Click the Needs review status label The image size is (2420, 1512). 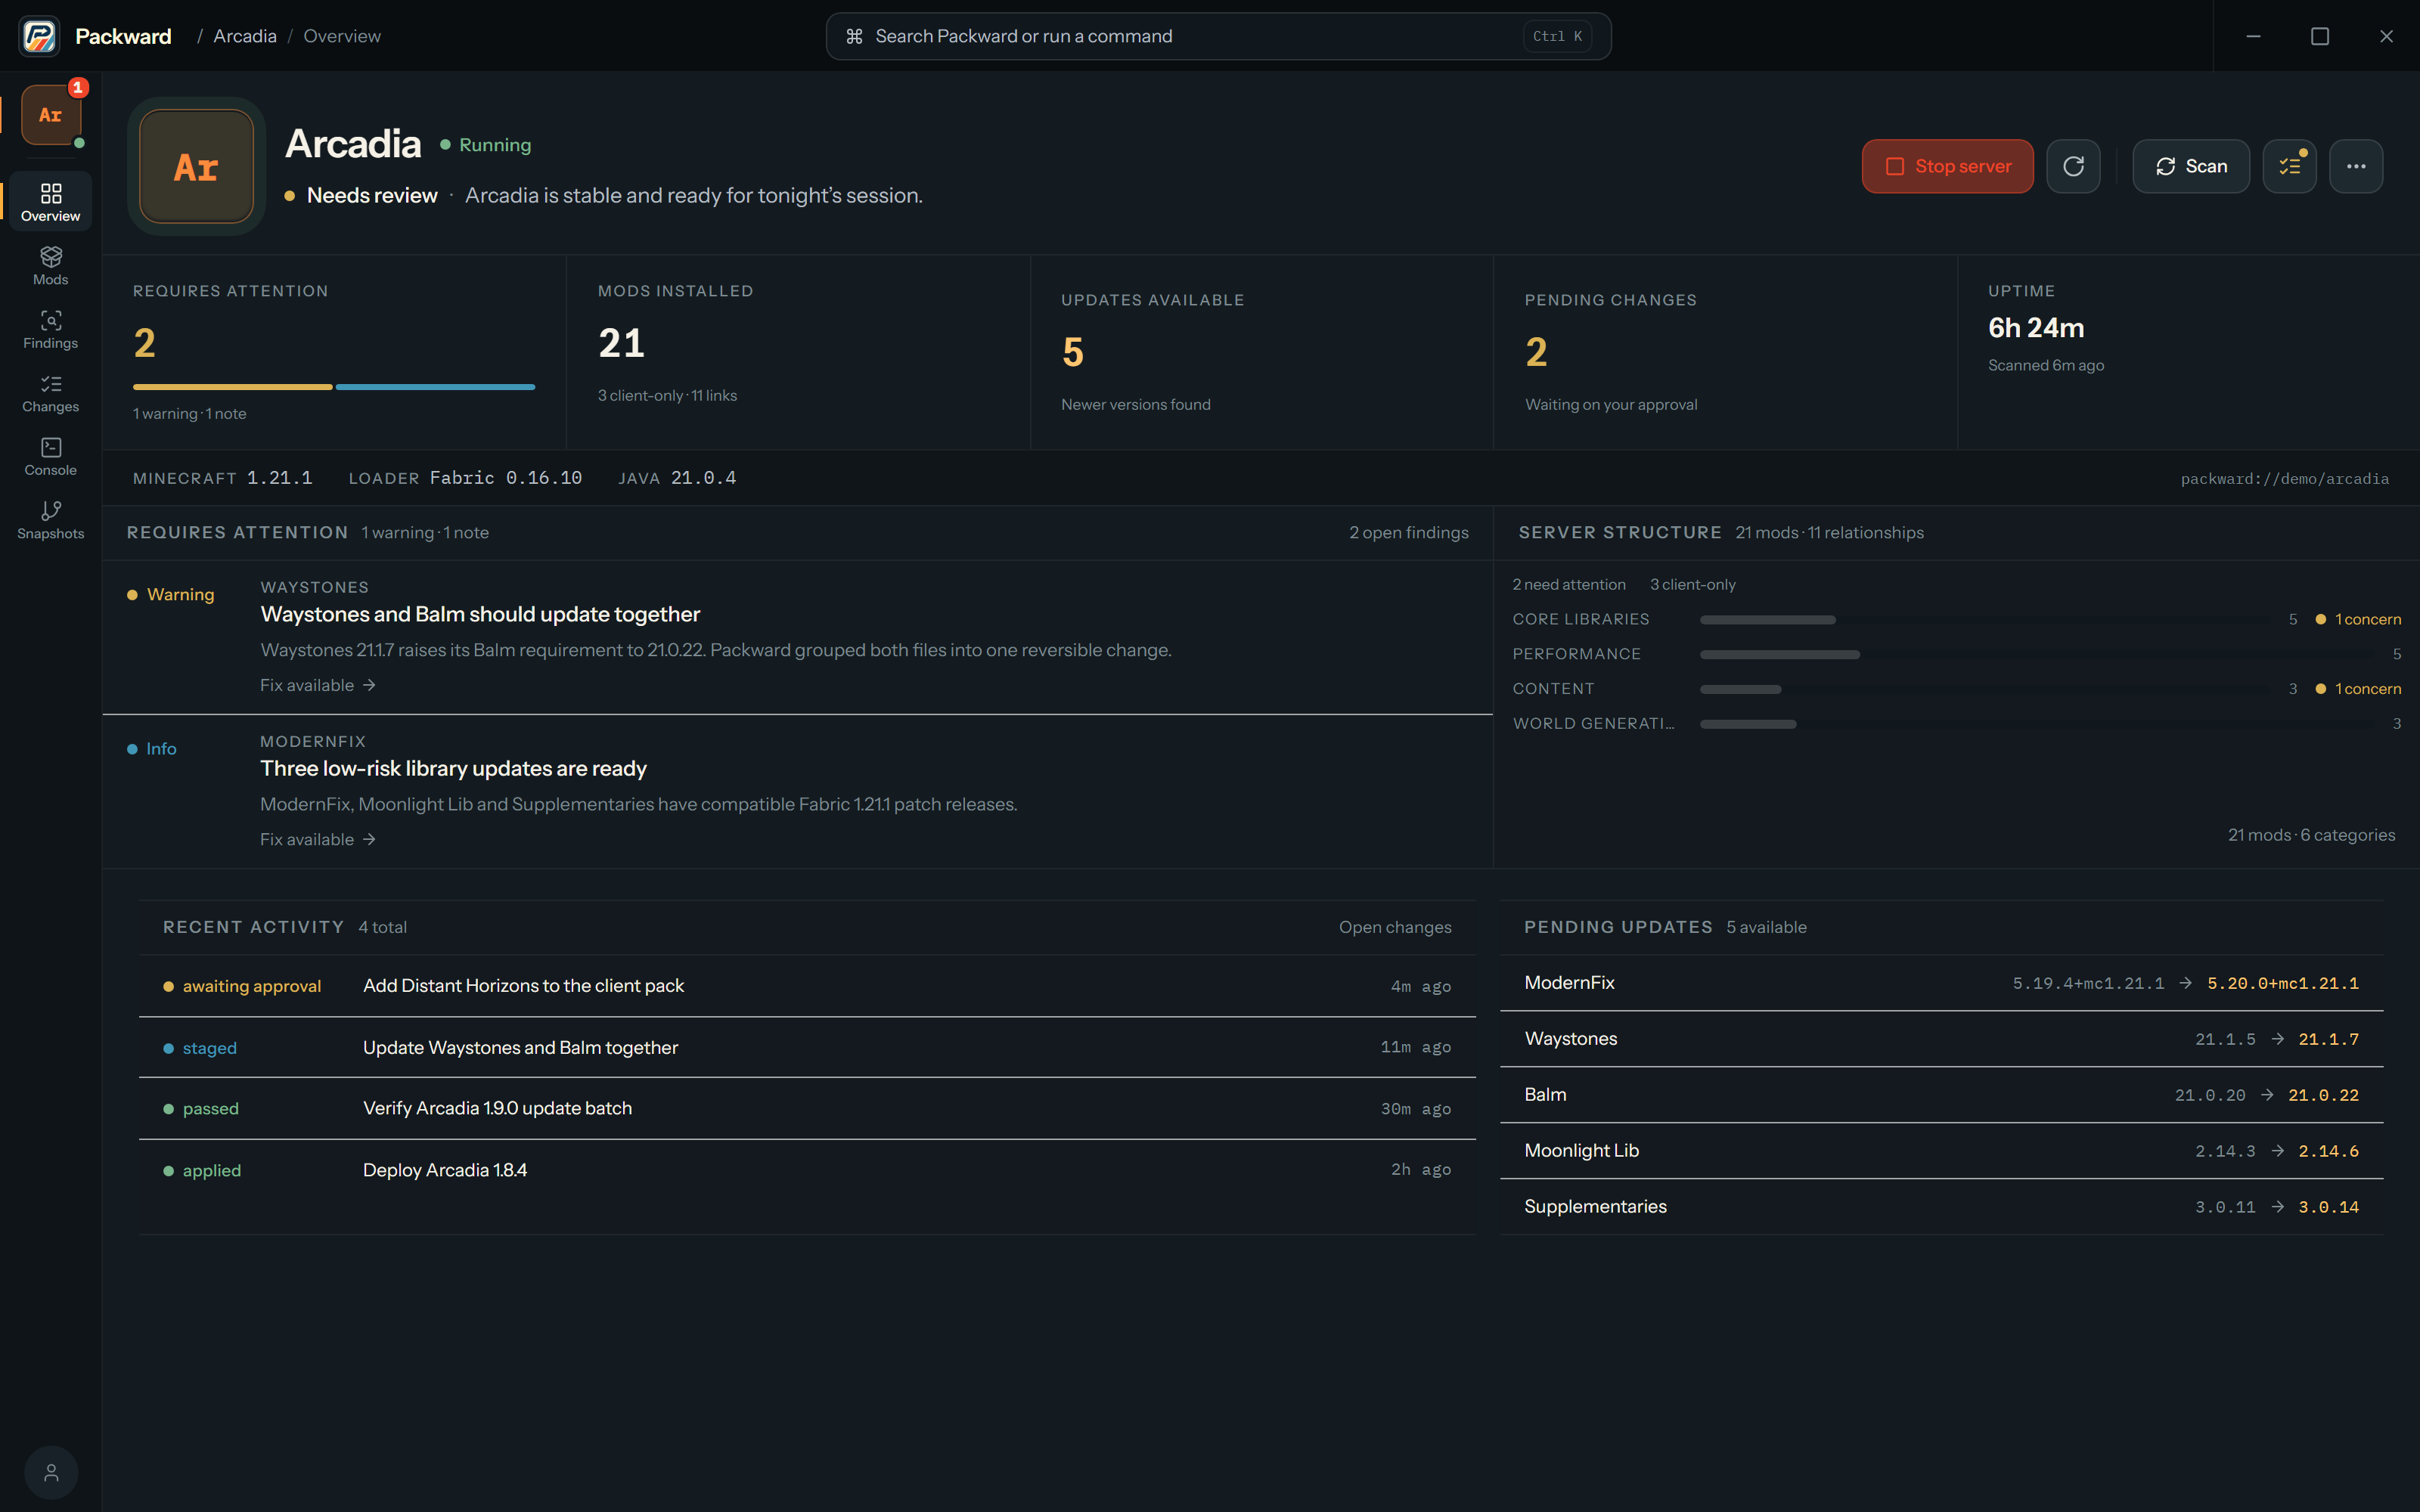[372, 195]
